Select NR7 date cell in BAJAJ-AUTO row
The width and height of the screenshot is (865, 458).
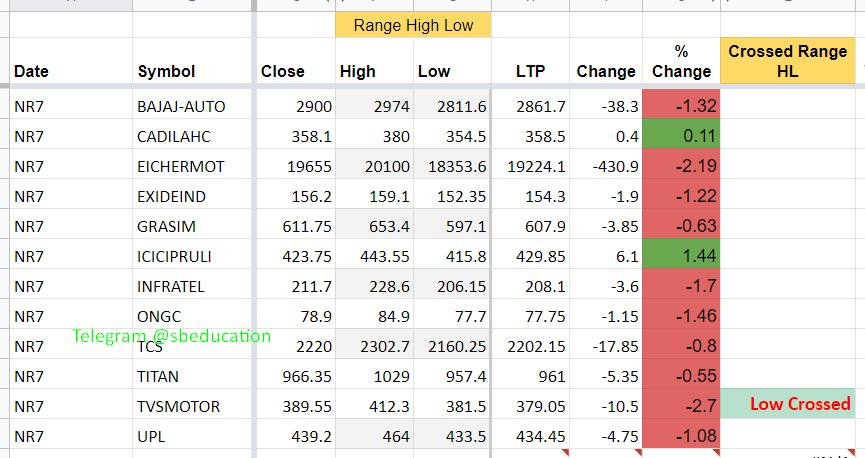[x=71, y=106]
